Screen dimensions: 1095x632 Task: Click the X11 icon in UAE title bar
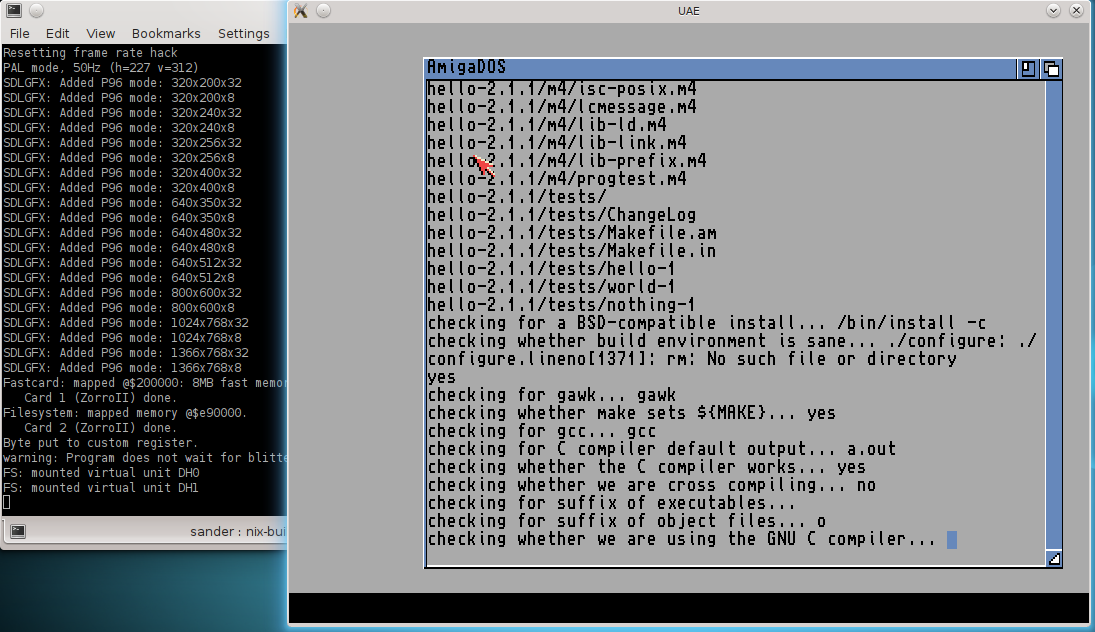(x=300, y=10)
